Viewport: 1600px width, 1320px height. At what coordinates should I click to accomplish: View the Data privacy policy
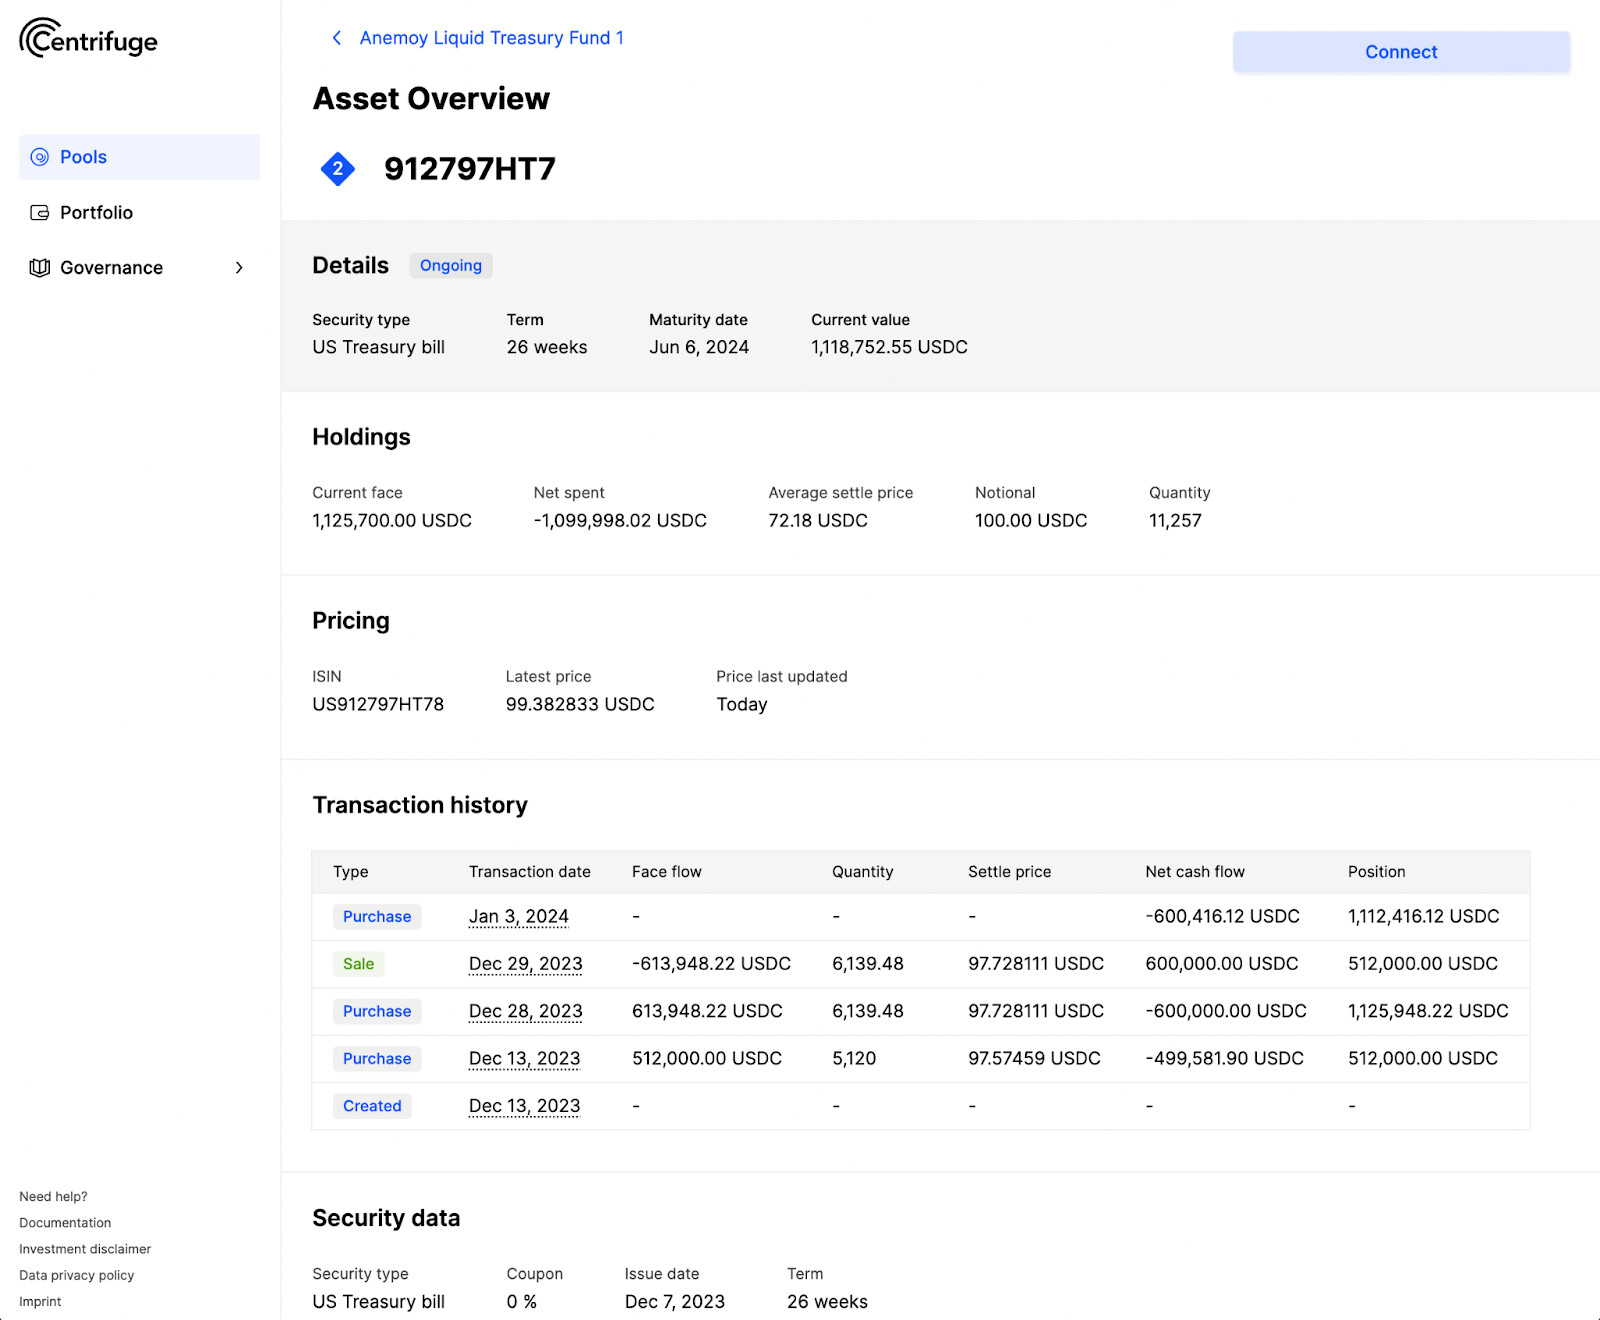pyautogui.click(x=76, y=1275)
